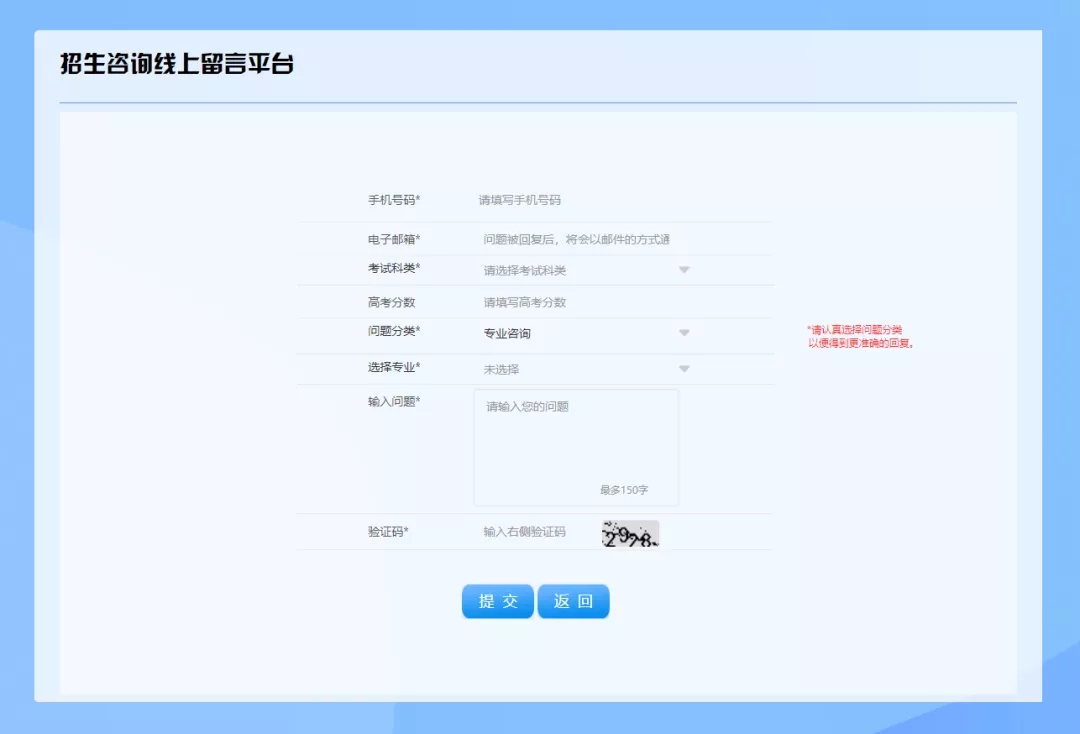Click the 手机号码* label
1080x734 pixels.
[x=394, y=200]
